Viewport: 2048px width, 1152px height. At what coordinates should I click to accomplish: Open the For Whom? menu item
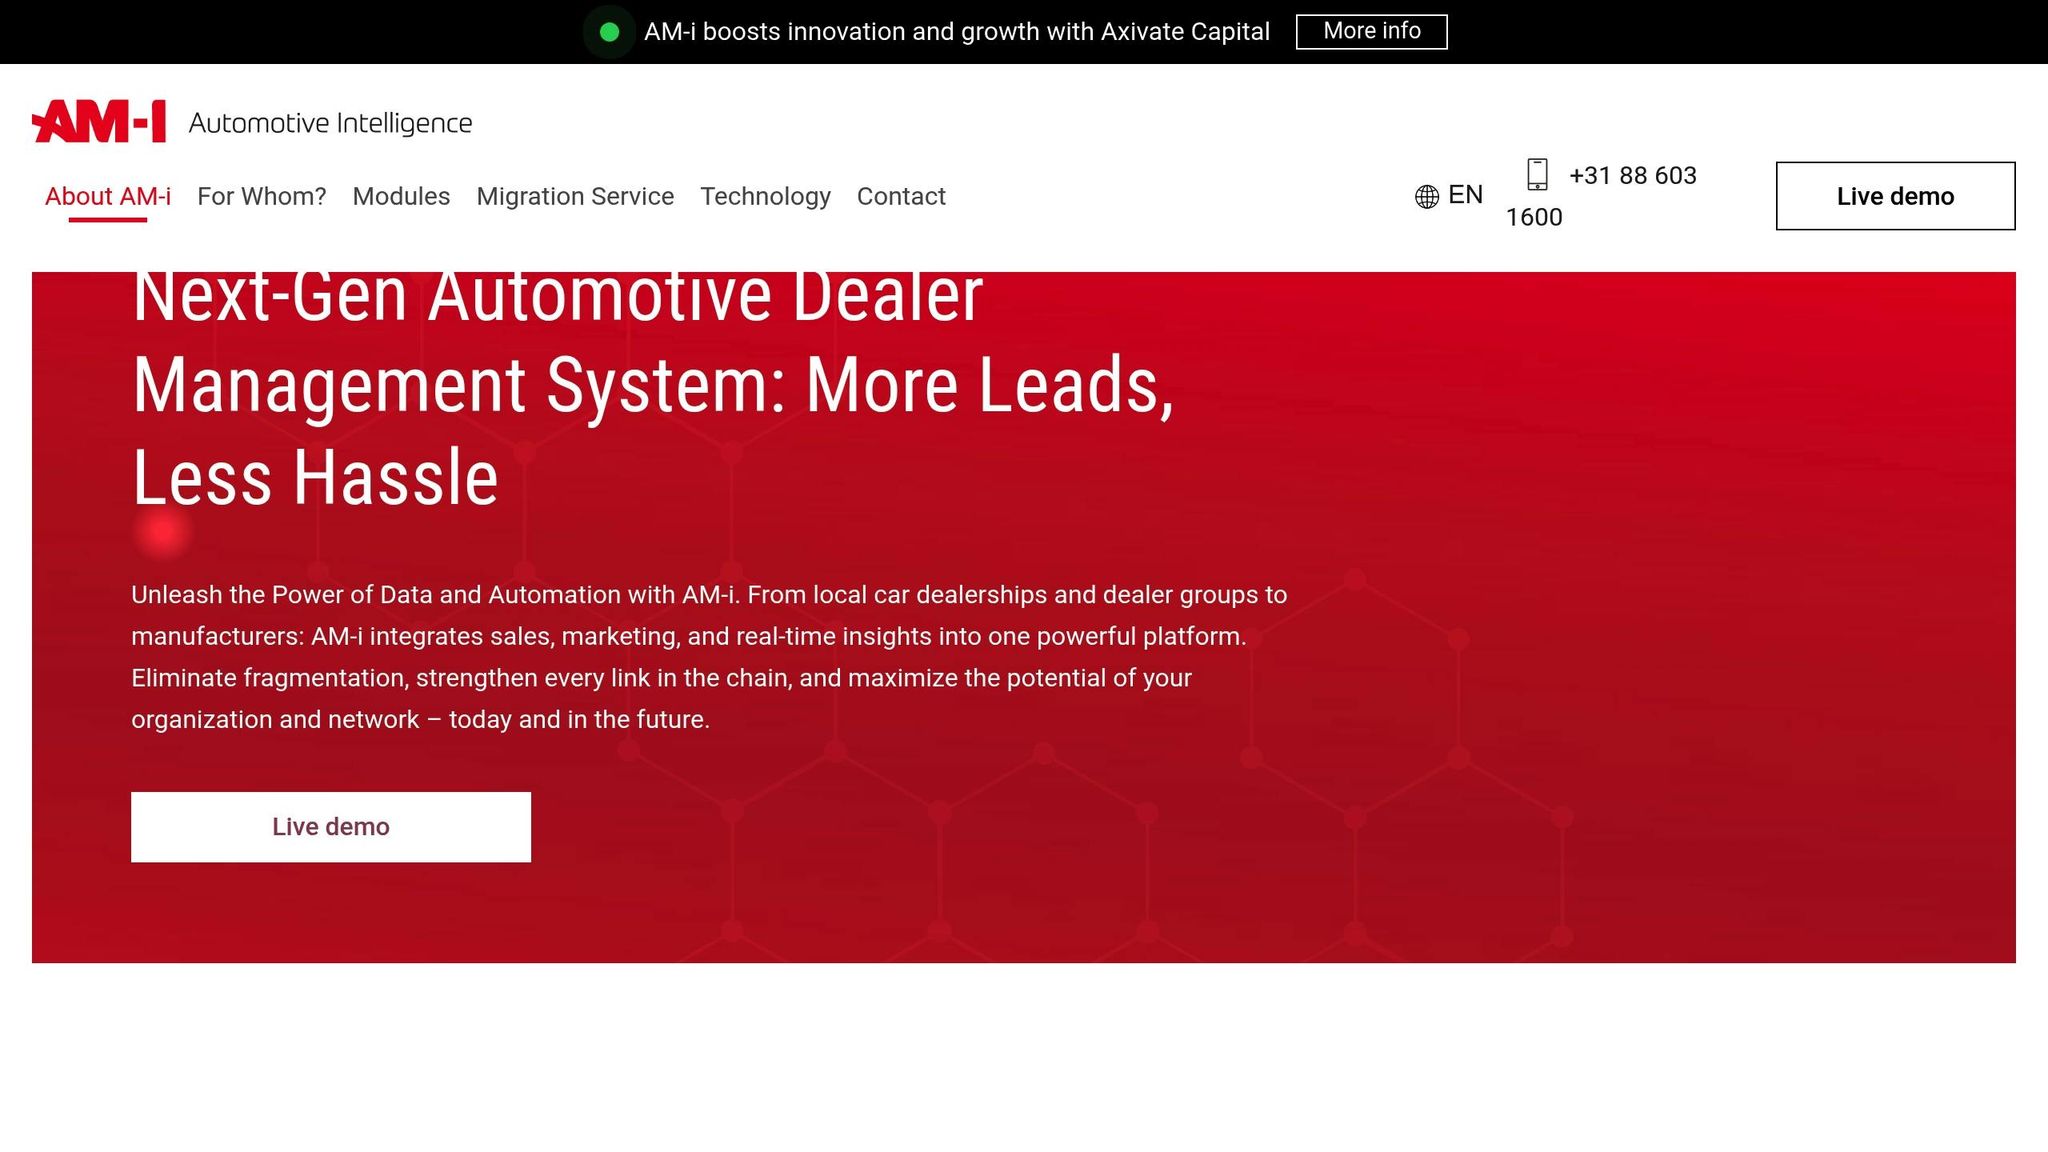tap(262, 196)
